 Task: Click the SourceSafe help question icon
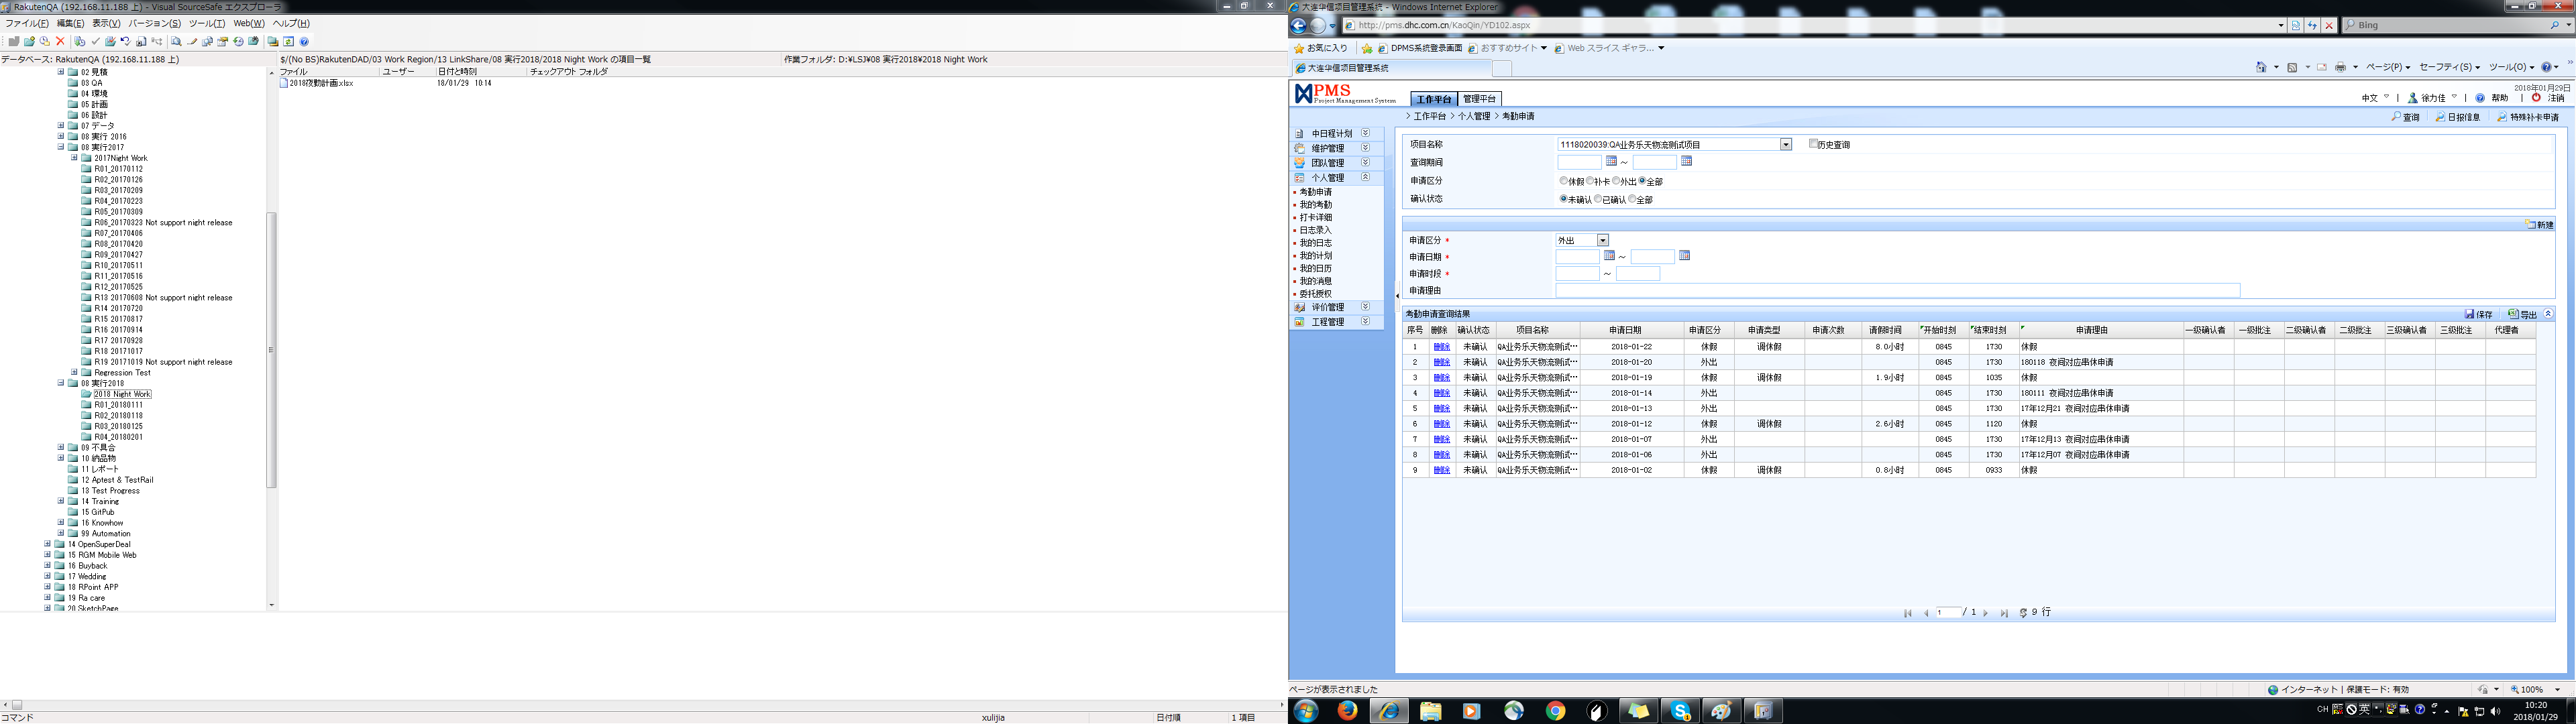point(304,42)
